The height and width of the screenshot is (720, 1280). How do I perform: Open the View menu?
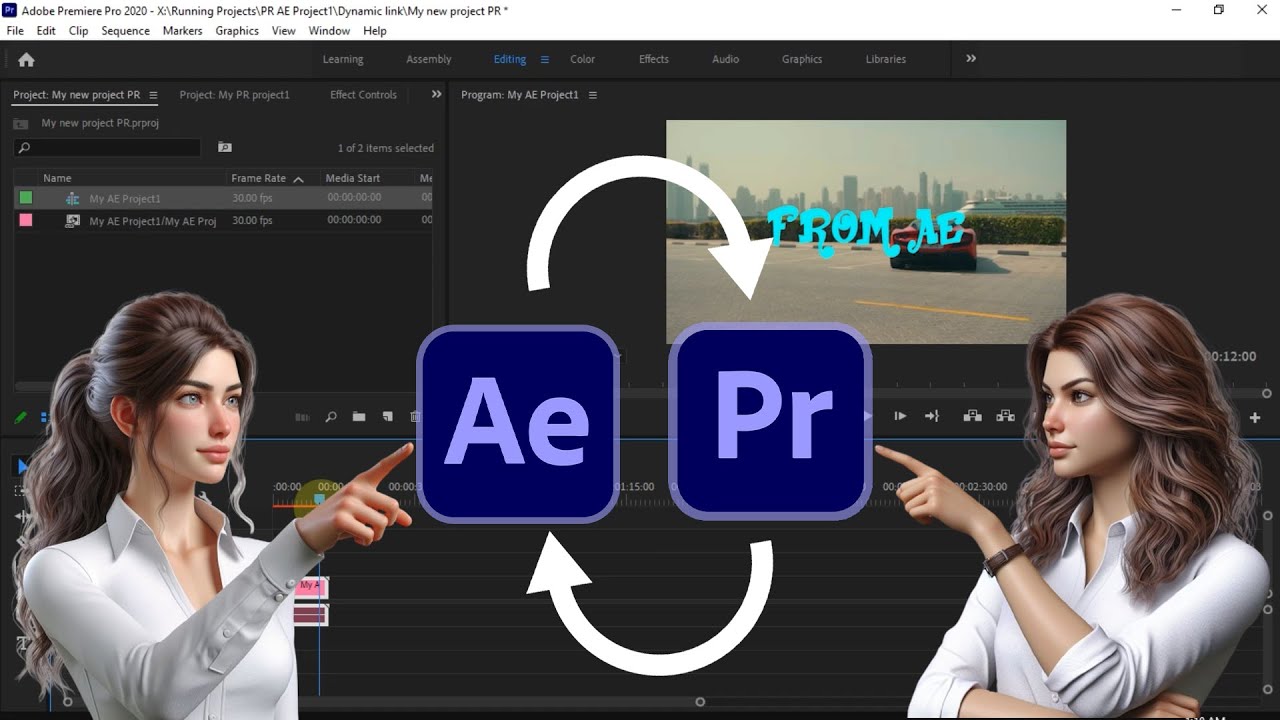click(x=283, y=31)
